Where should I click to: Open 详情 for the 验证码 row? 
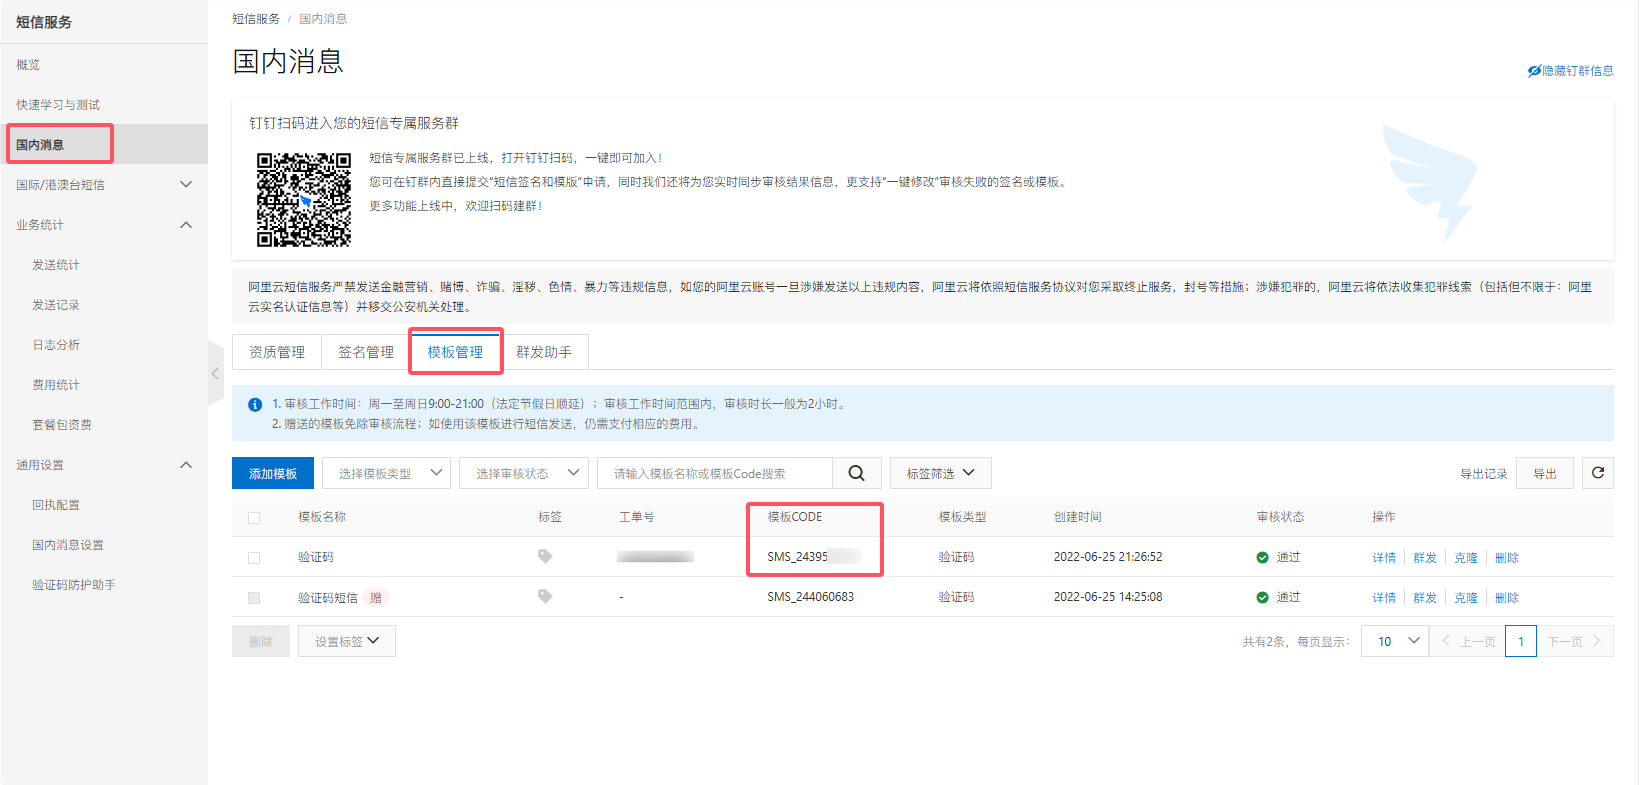(x=1384, y=558)
